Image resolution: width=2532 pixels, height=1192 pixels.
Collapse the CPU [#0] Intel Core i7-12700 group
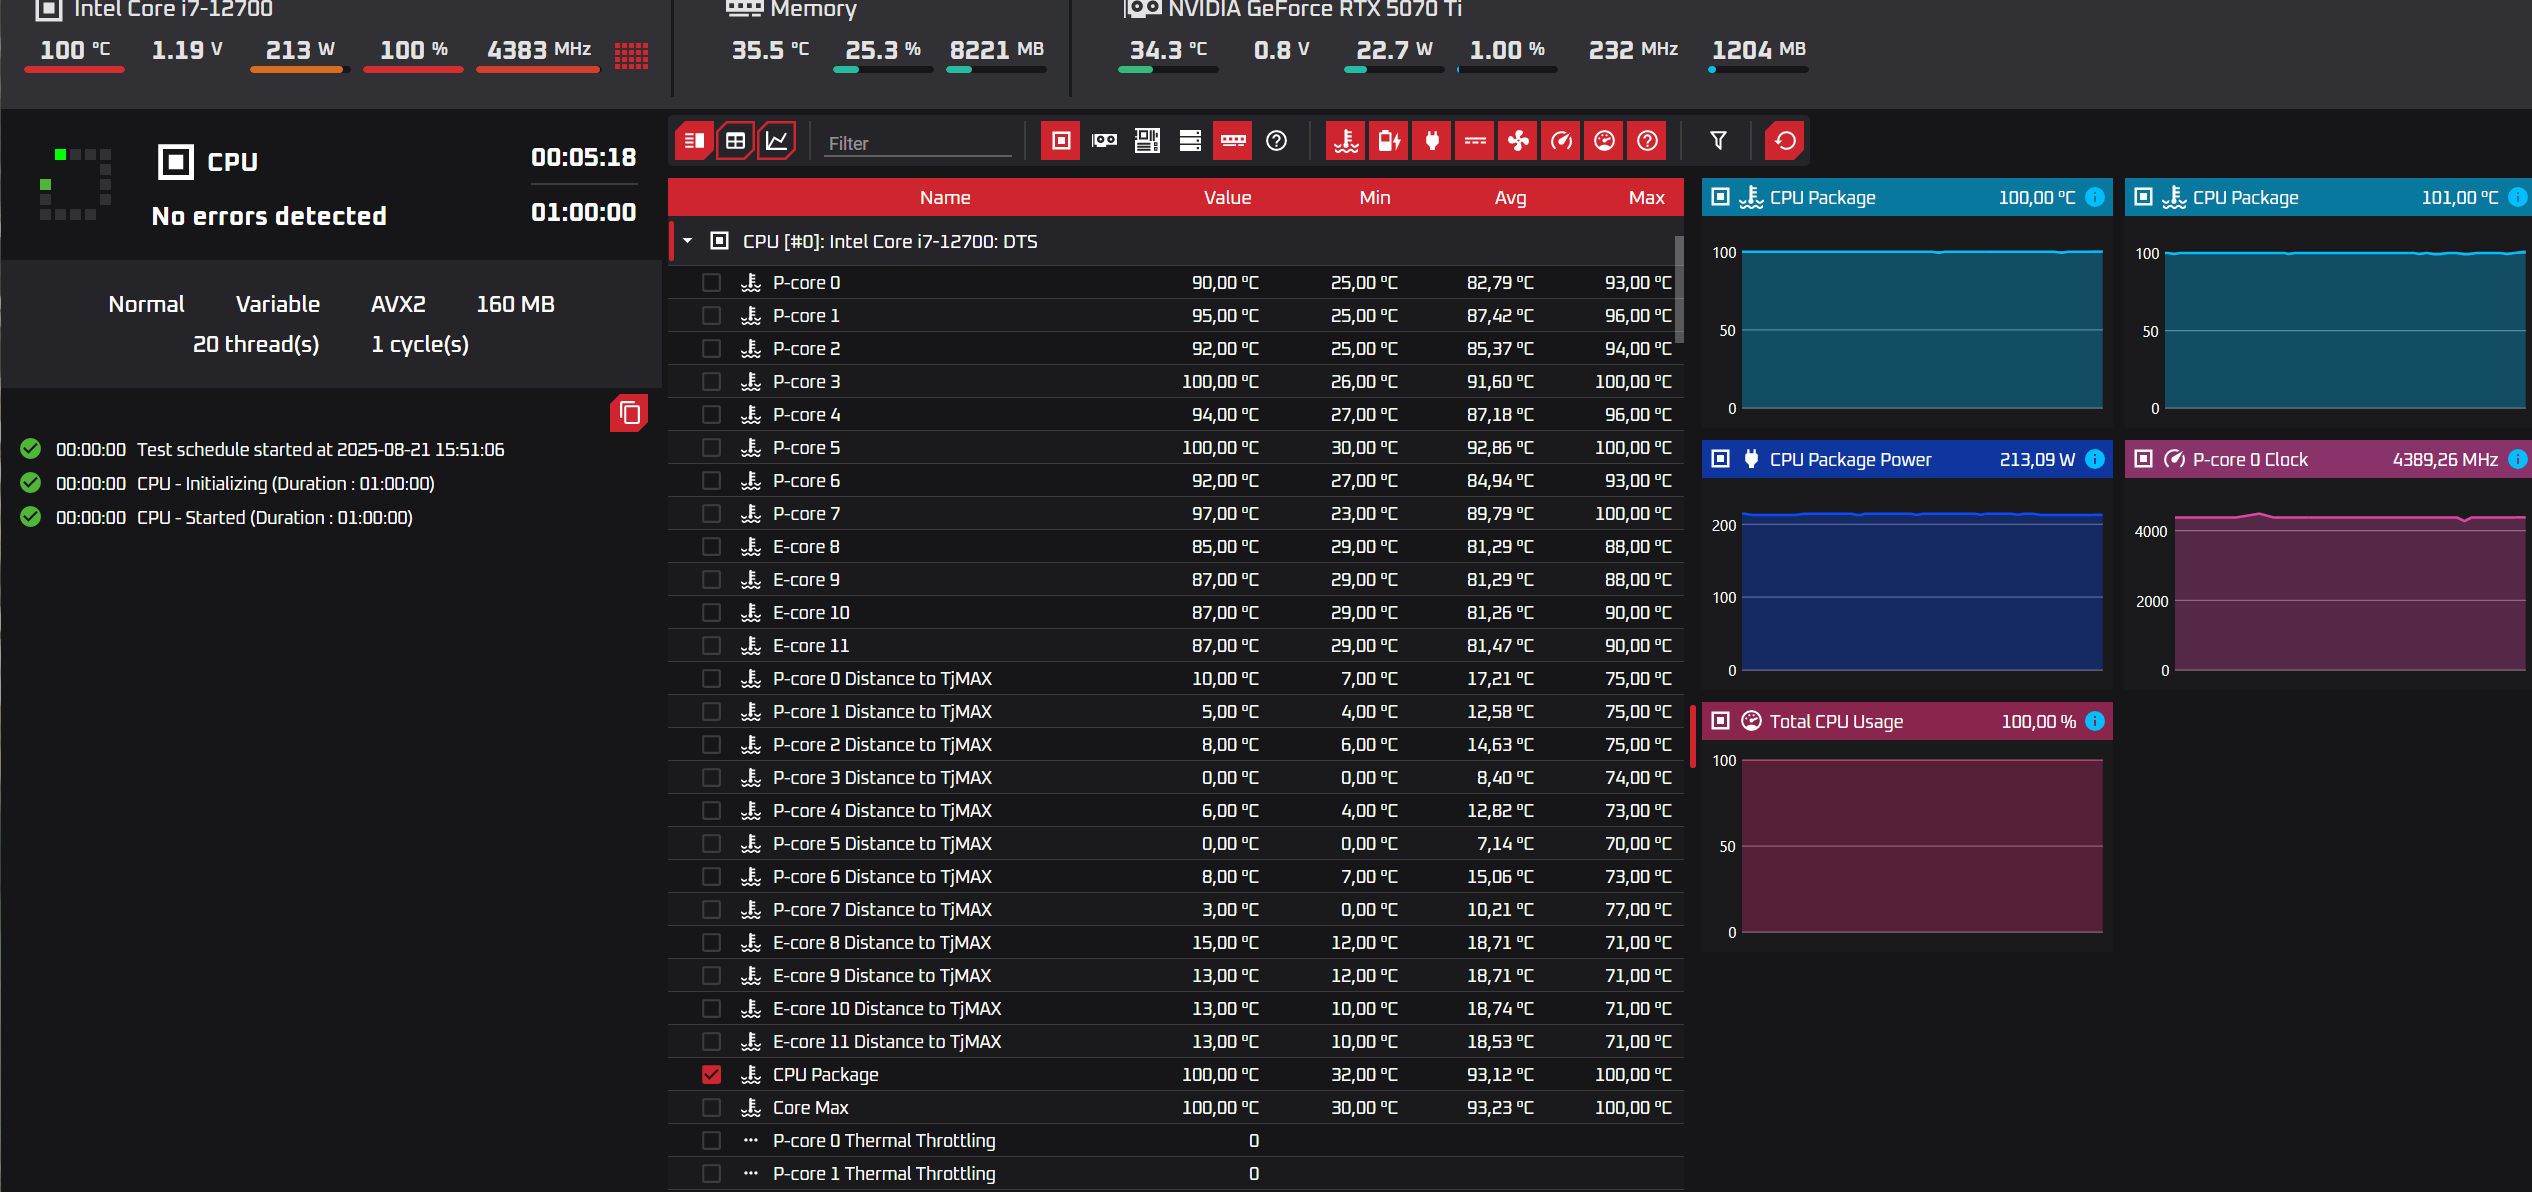click(688, 241)
